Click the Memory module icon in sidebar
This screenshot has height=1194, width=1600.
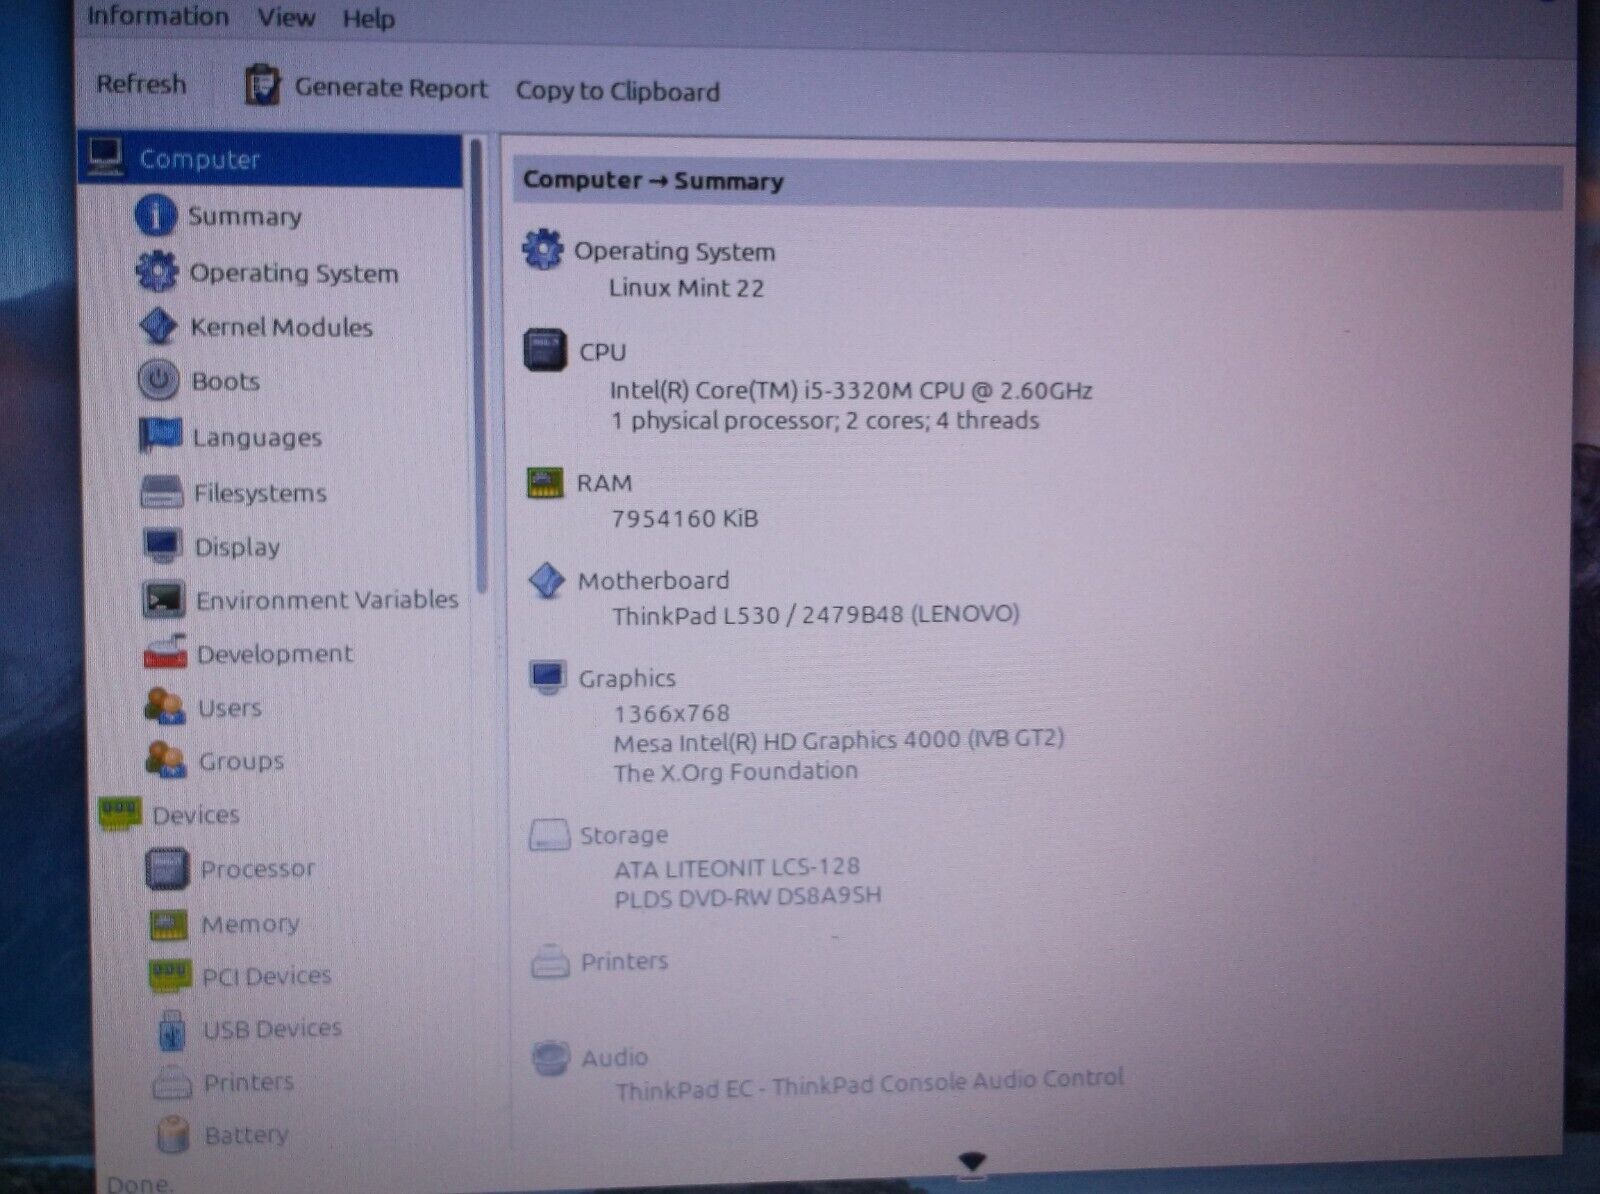coord(169,924)
